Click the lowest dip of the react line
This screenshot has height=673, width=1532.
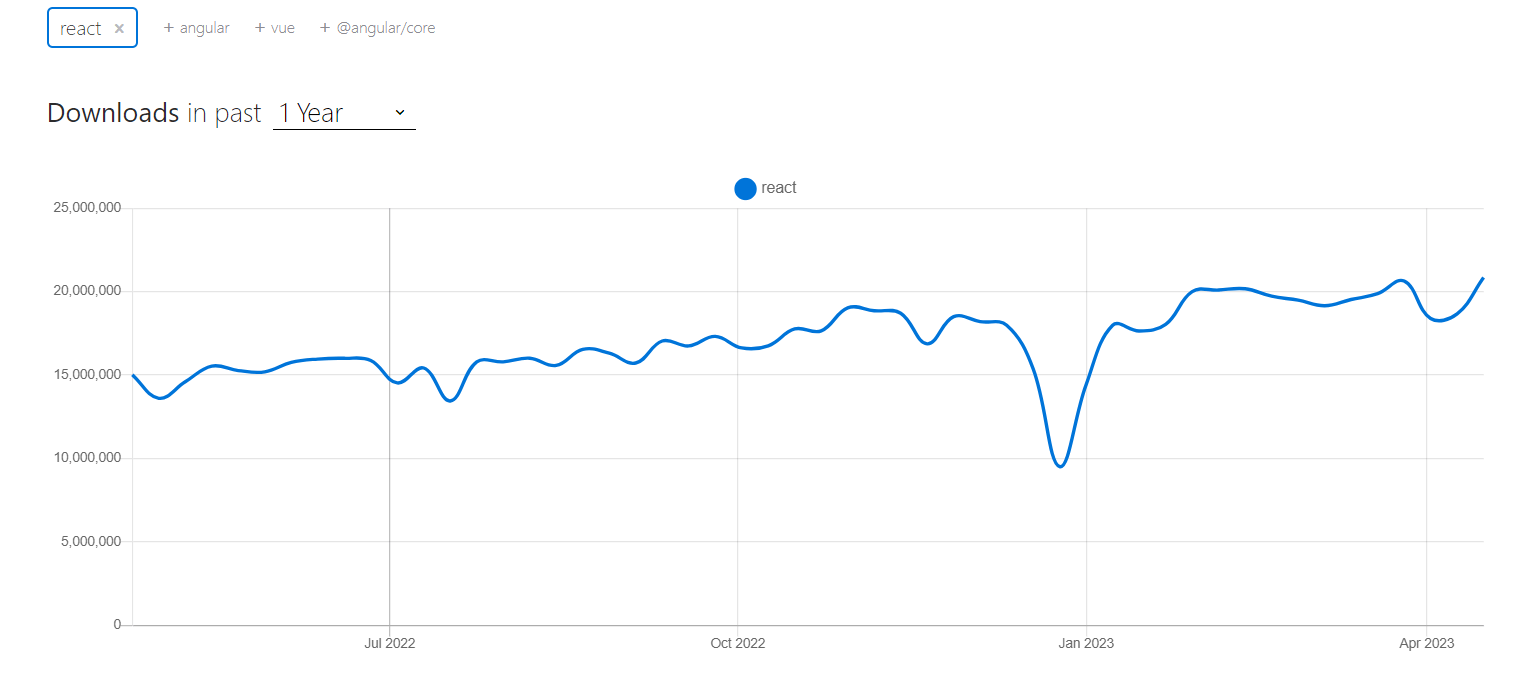click(x=1060, y=466)
